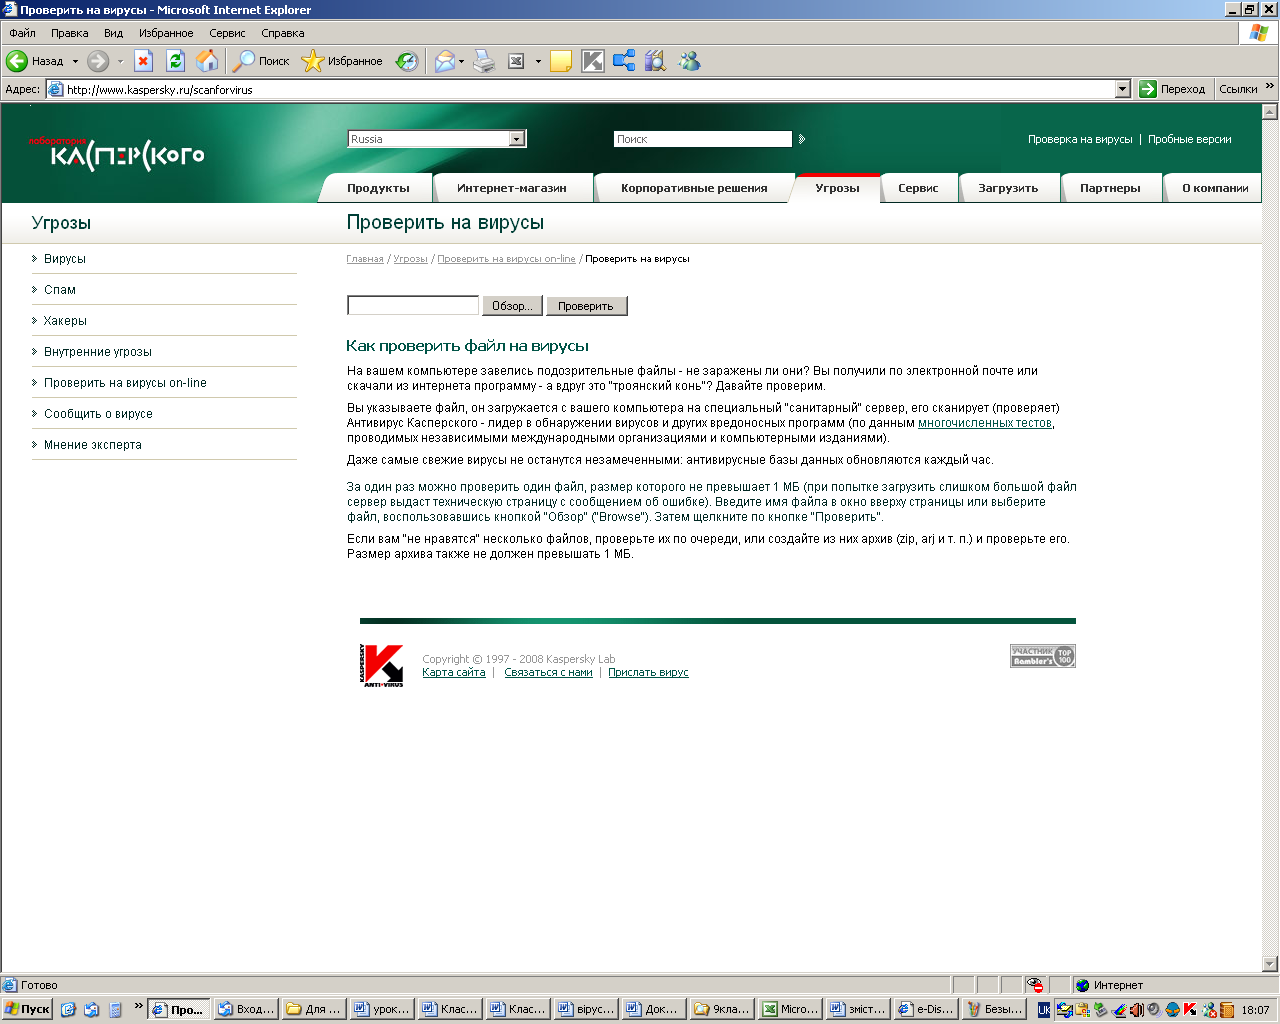Click the Kaspersky Anti-Virus footer logo
1280x1024 pixels.
[x=382, y=665]
